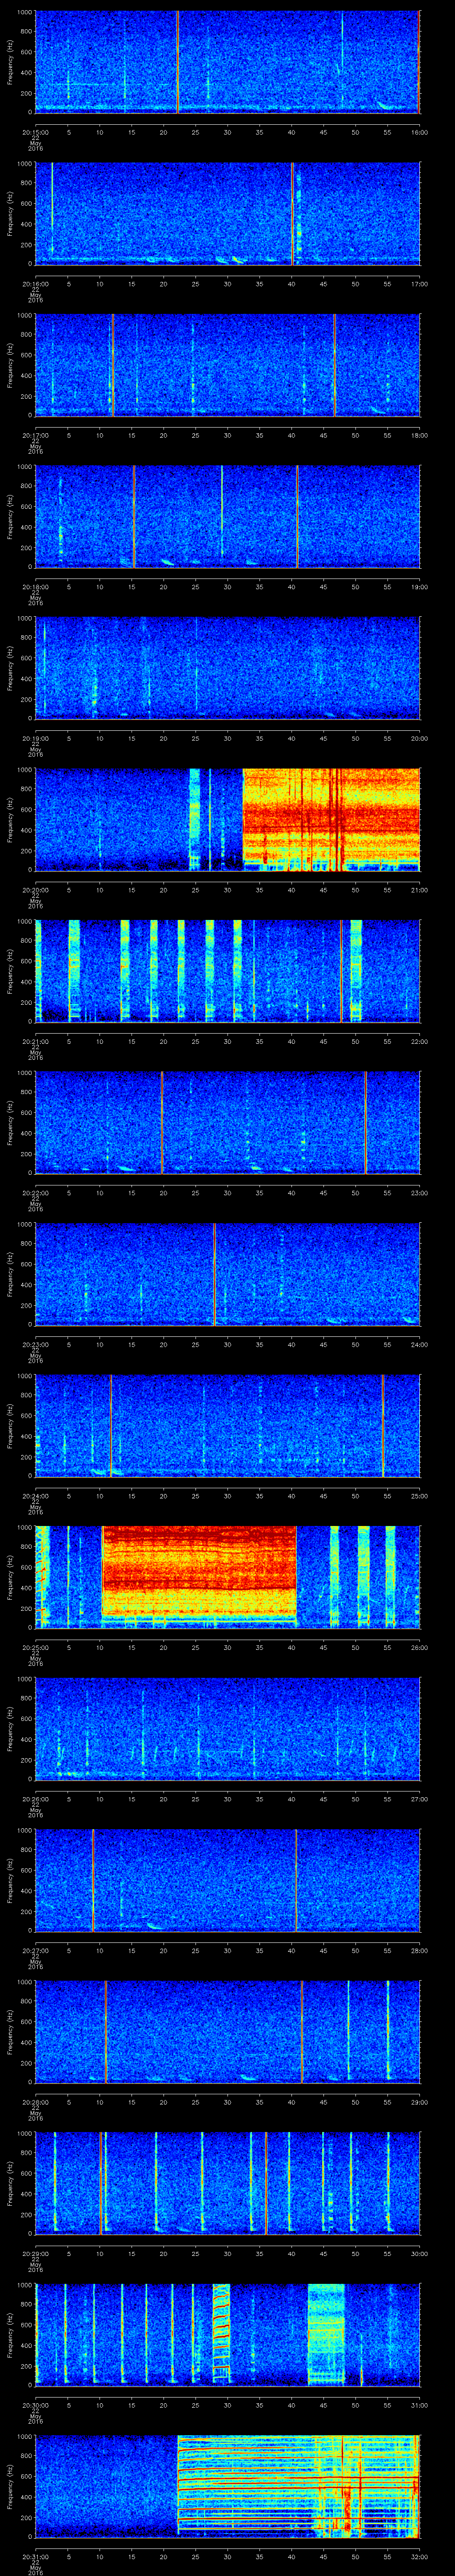
Task: Select the spectrogram panel starting at 20:24:00
Action: 227,1426
